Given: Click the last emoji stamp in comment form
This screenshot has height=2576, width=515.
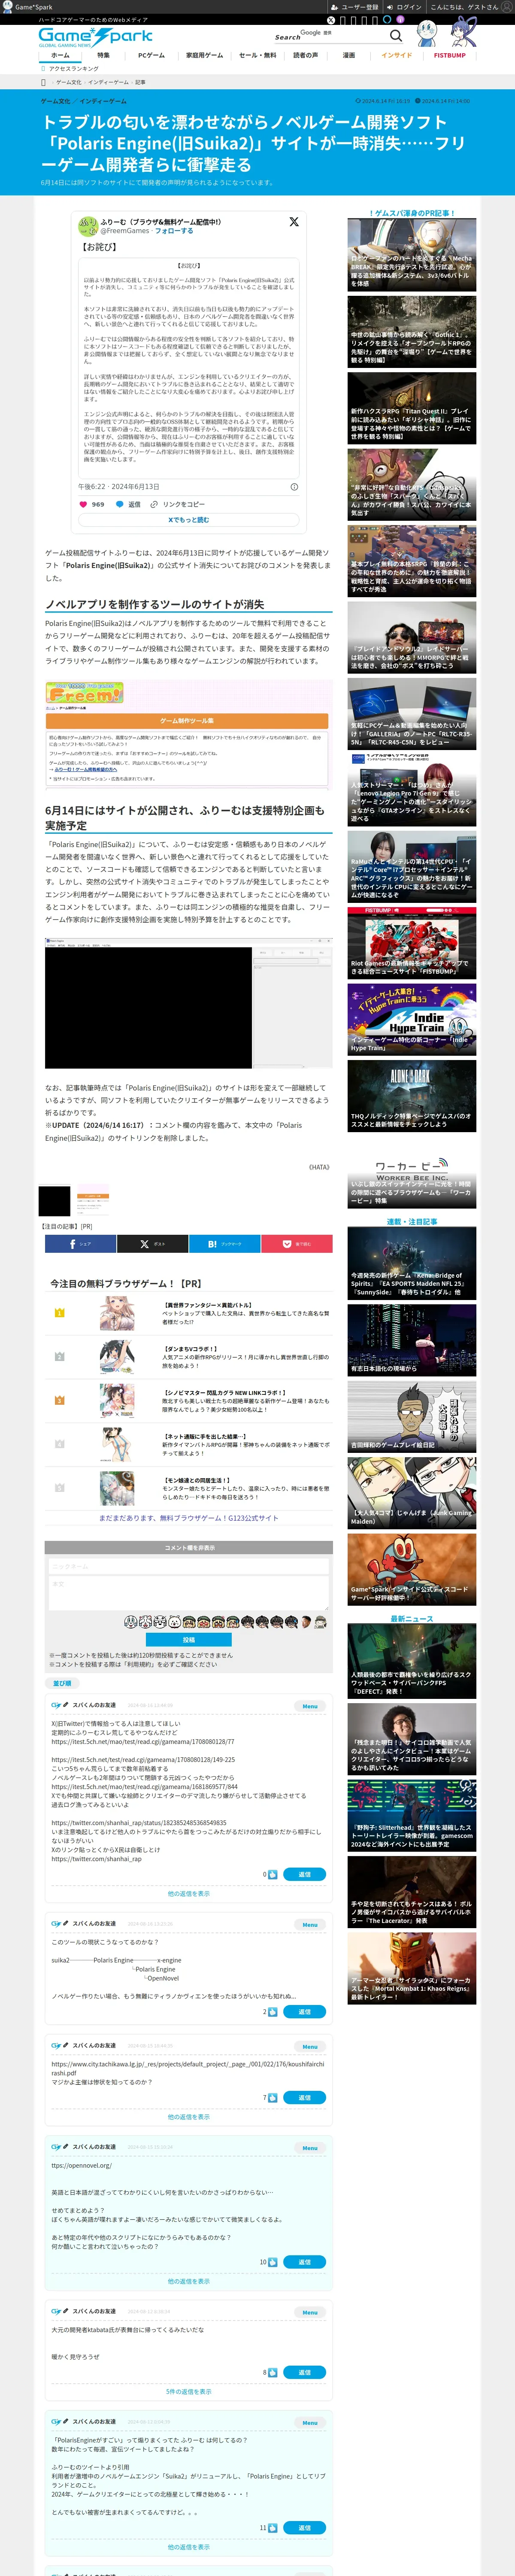Looking at the screenshot, I should click(320, 1621).
